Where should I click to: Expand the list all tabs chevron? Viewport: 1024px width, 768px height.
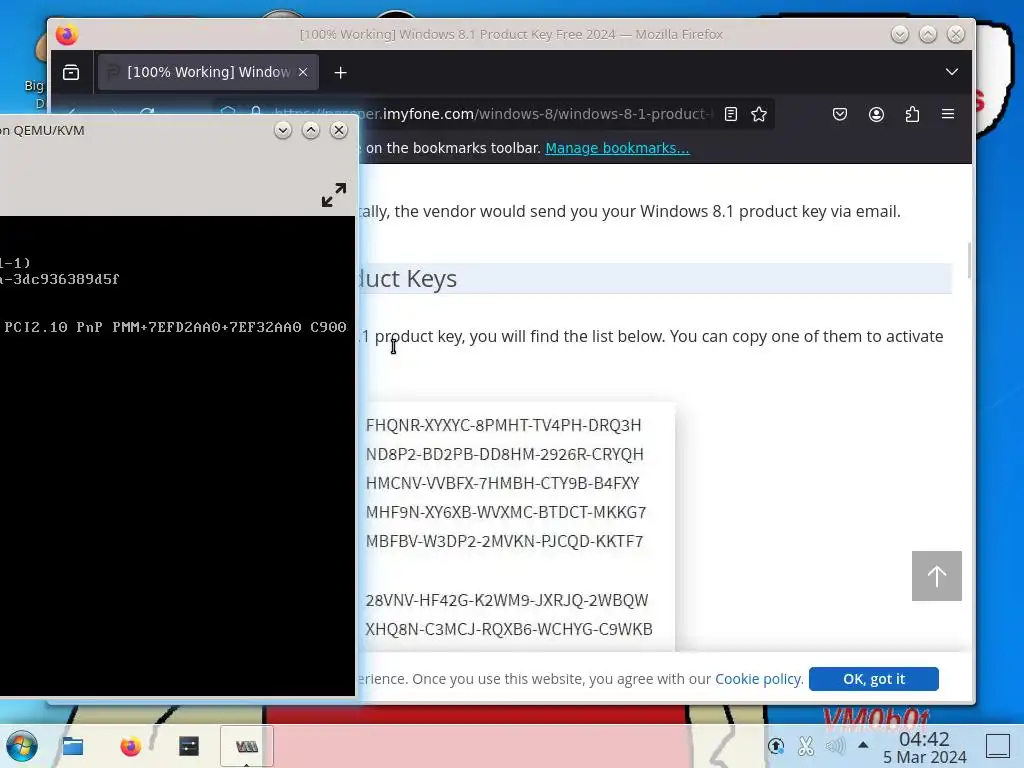pyautogui.click(x=952, y=72)
